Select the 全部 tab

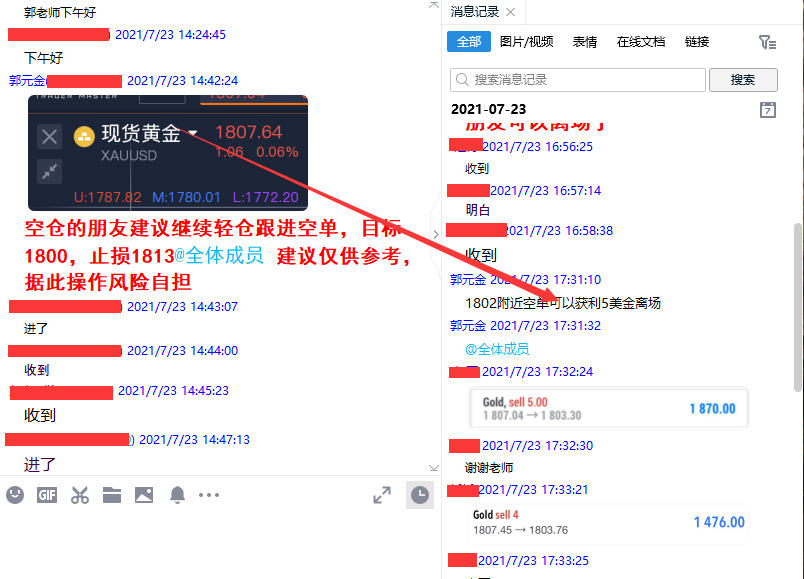[x=469, y=42]
